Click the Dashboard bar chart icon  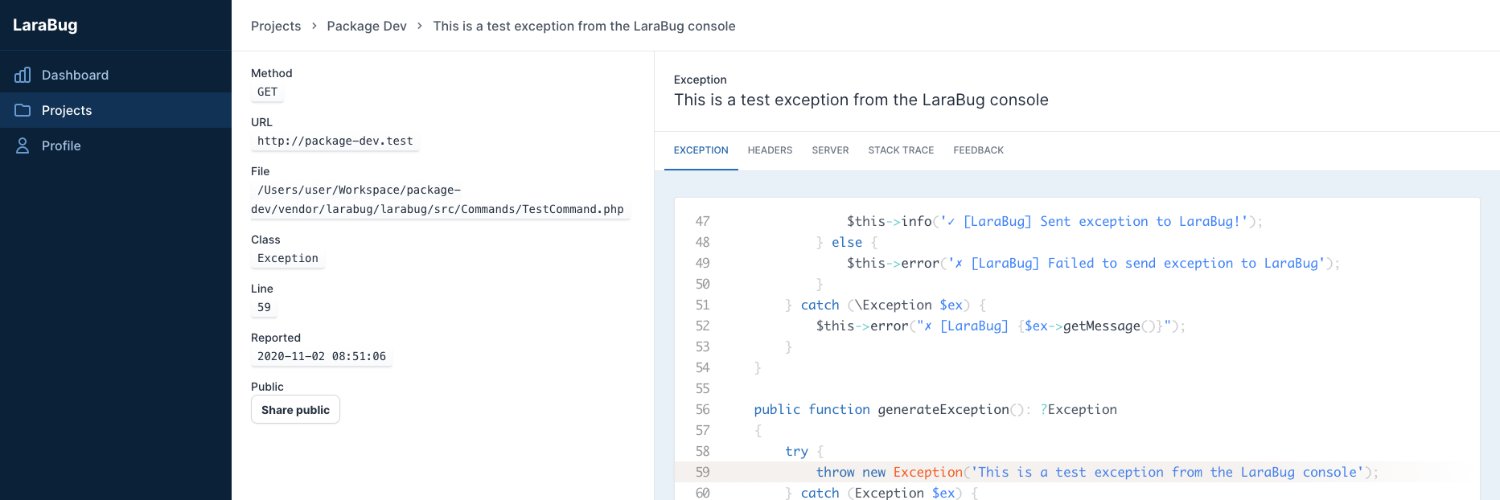coord(22,75)
